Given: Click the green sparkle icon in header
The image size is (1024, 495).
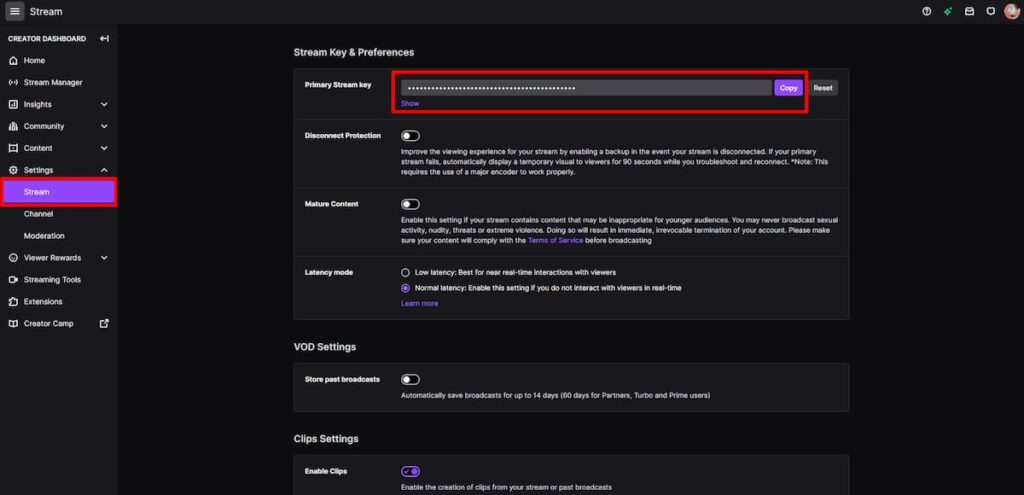Looking at the screenshot, I should click(948, 12).
